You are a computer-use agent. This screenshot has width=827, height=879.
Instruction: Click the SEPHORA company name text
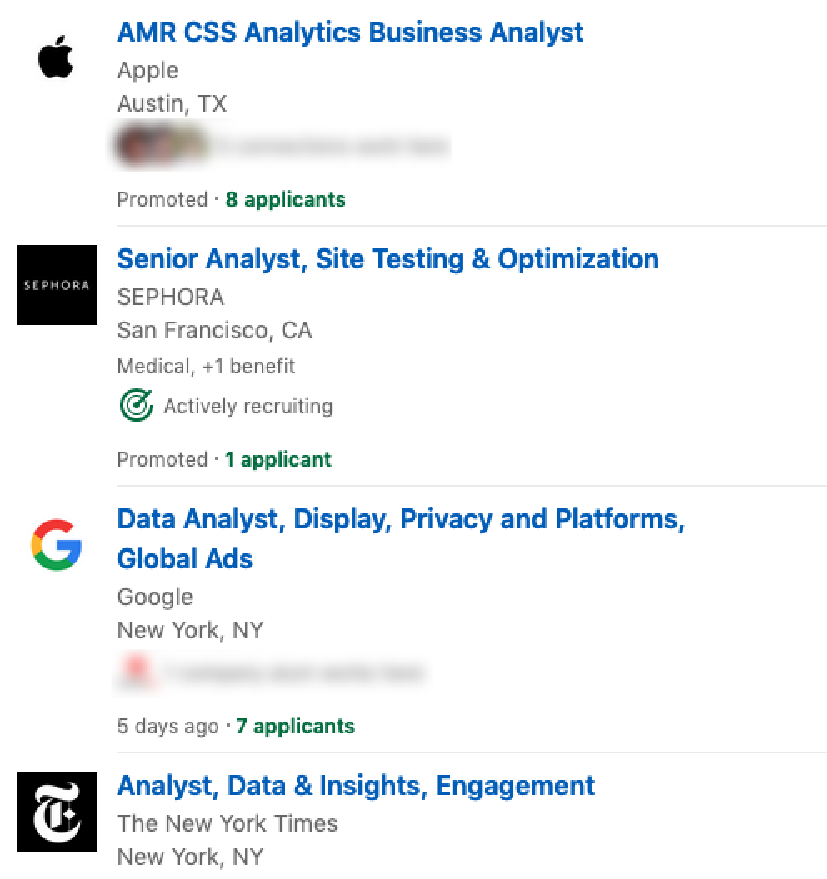(170, 297)
